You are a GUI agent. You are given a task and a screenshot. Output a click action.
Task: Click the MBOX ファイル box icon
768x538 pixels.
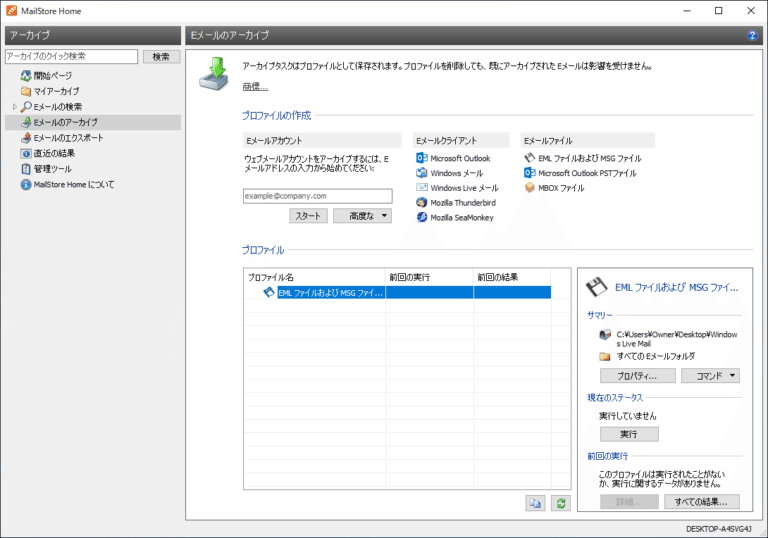(x=529, y=187)
